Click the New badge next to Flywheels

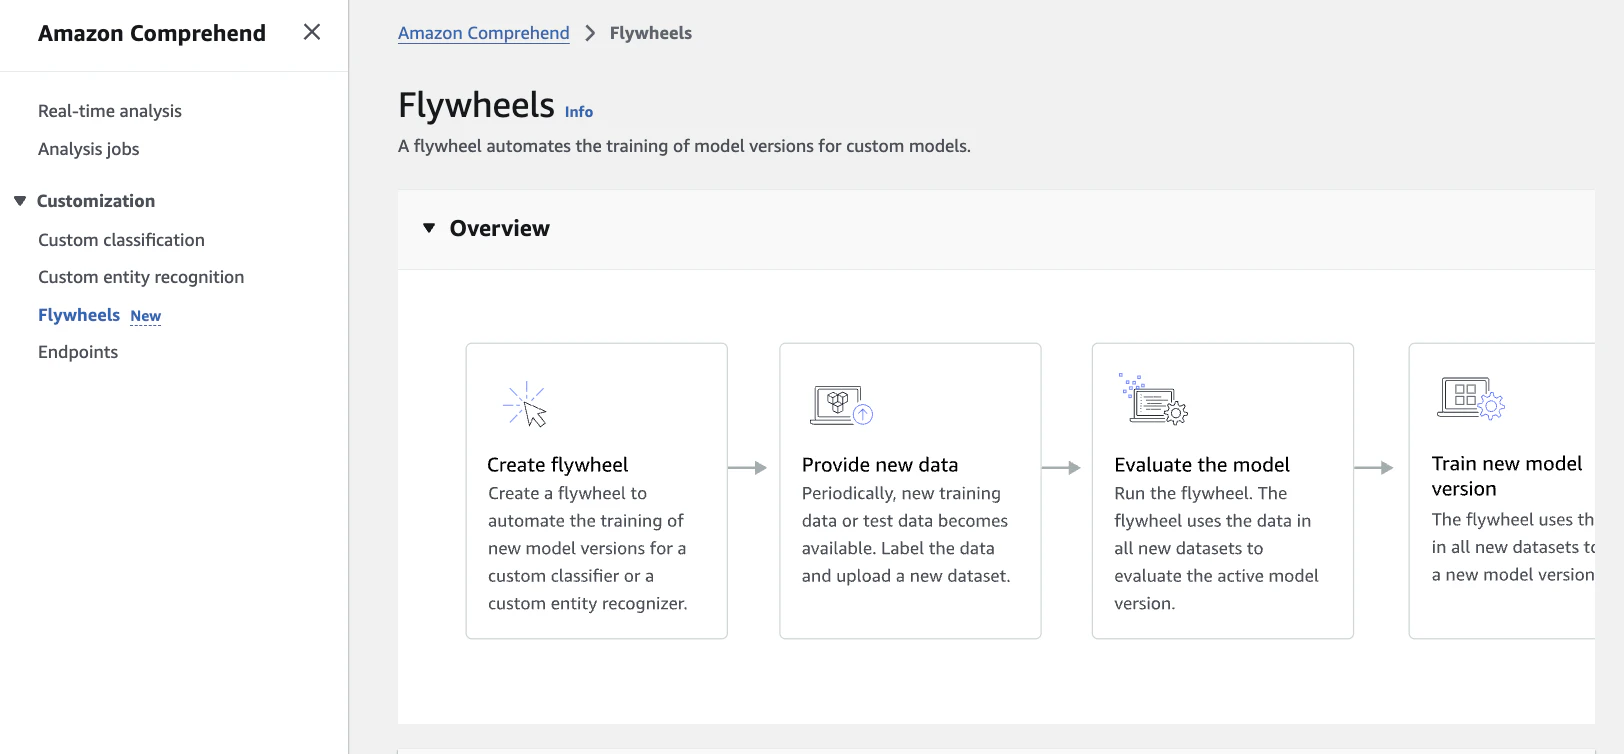(x=146, y=316)
